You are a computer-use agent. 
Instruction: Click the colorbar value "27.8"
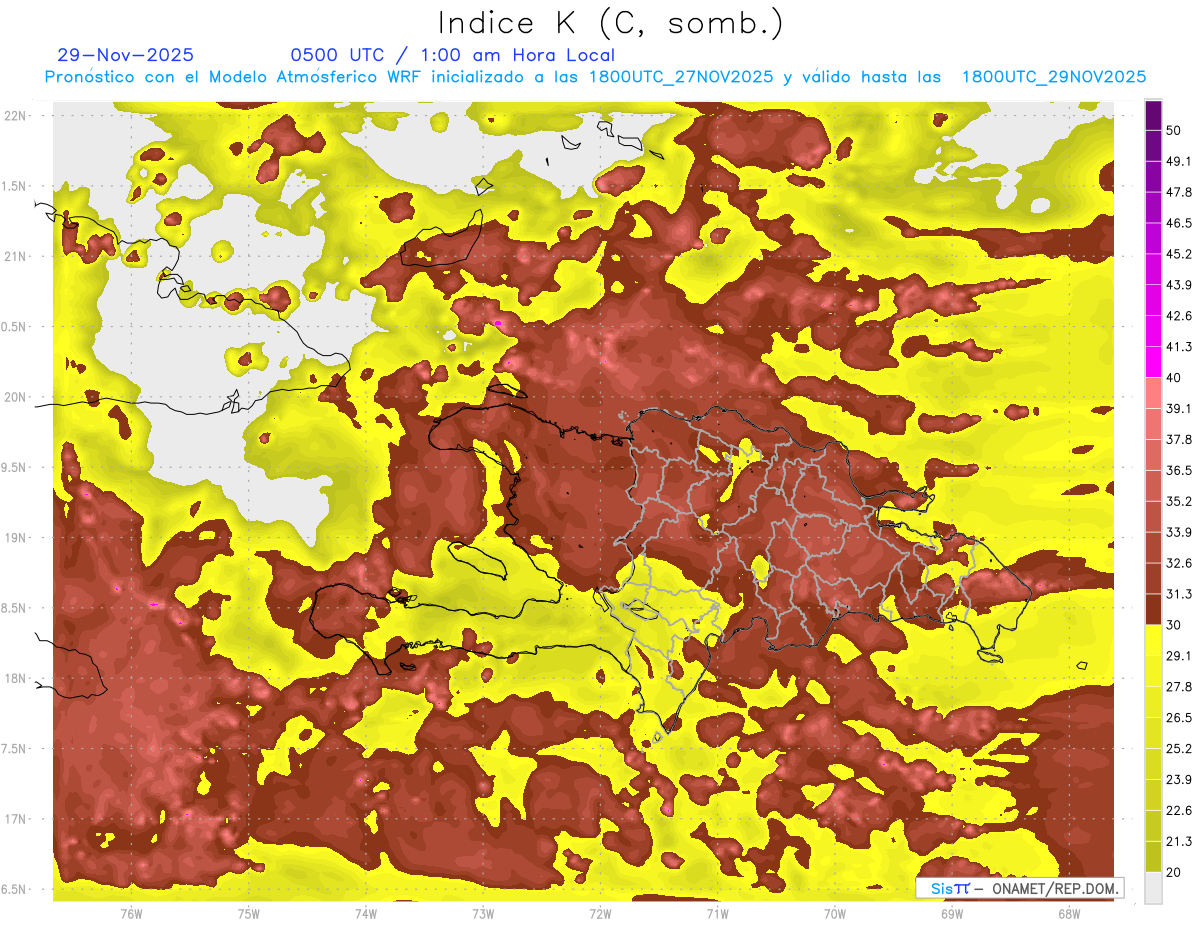[x=1178, y=686]
